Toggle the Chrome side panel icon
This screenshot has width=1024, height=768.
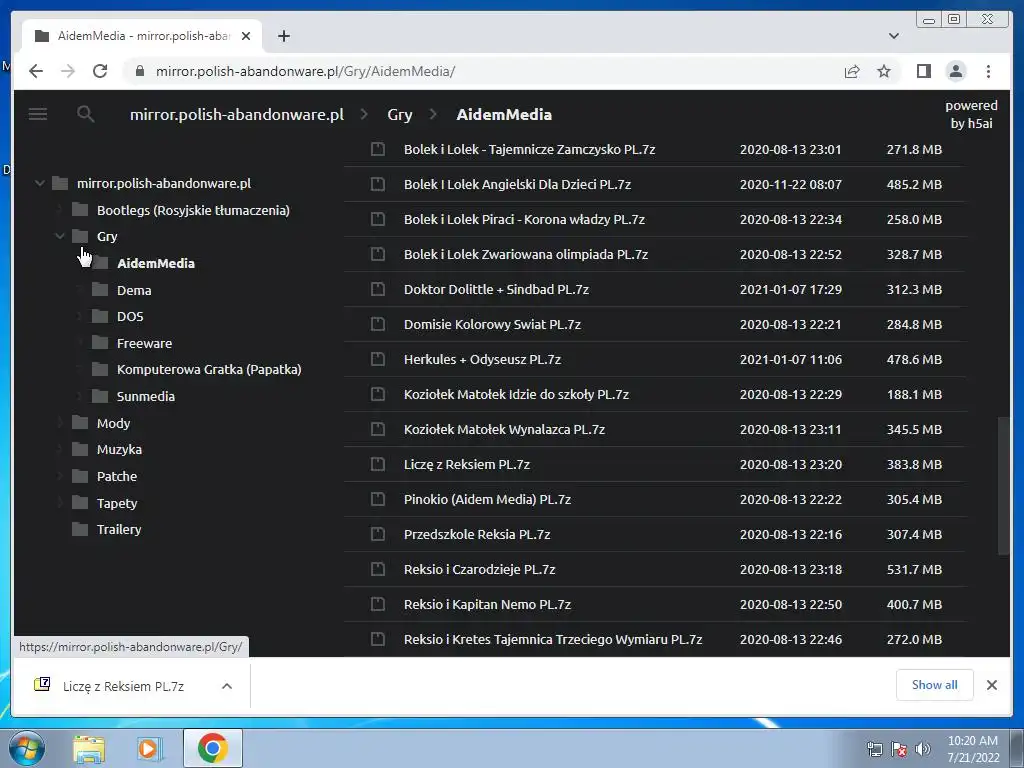pos(923,71)
